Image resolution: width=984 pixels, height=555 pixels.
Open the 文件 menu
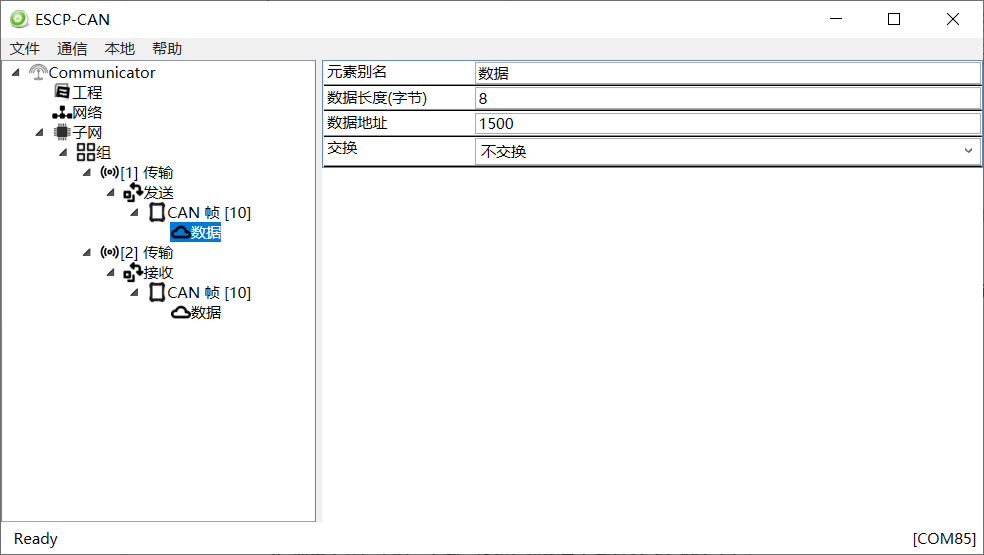25,48
